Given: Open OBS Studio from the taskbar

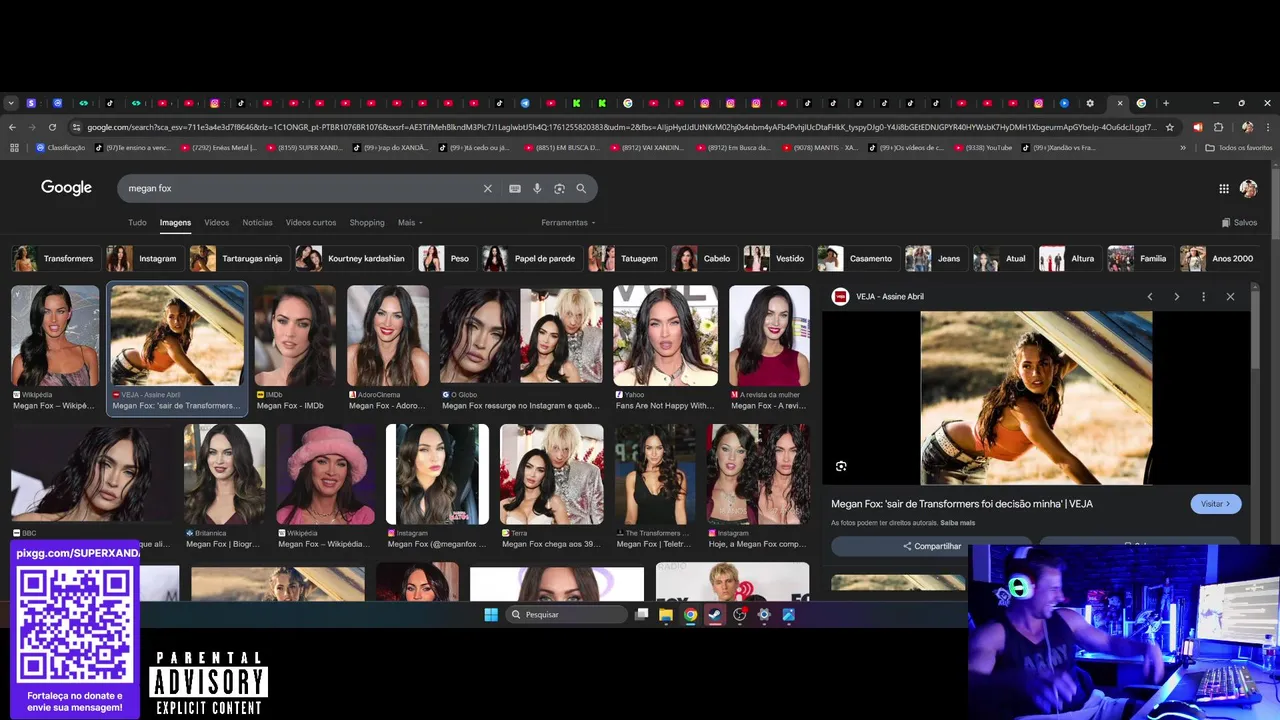Looking at the screenshot, I should pos(740,615).
